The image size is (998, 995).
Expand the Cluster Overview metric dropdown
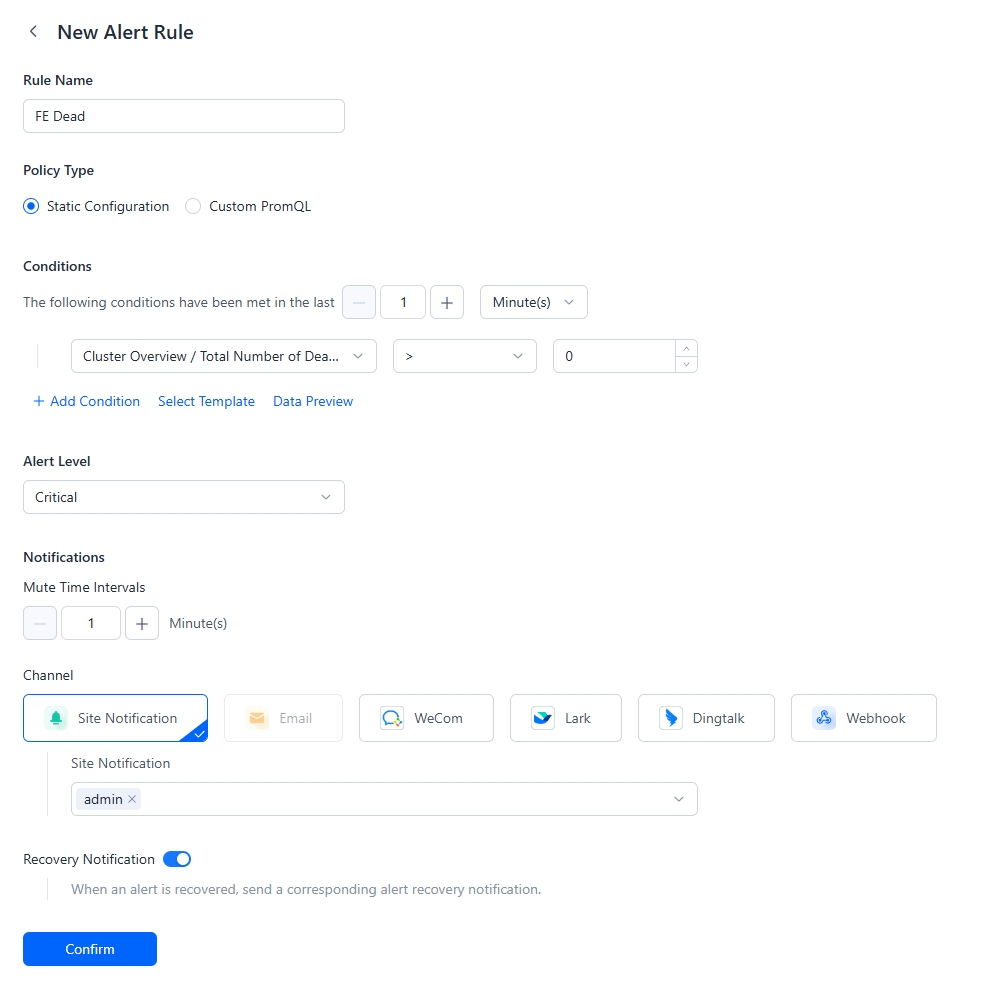tap(223, 356)
